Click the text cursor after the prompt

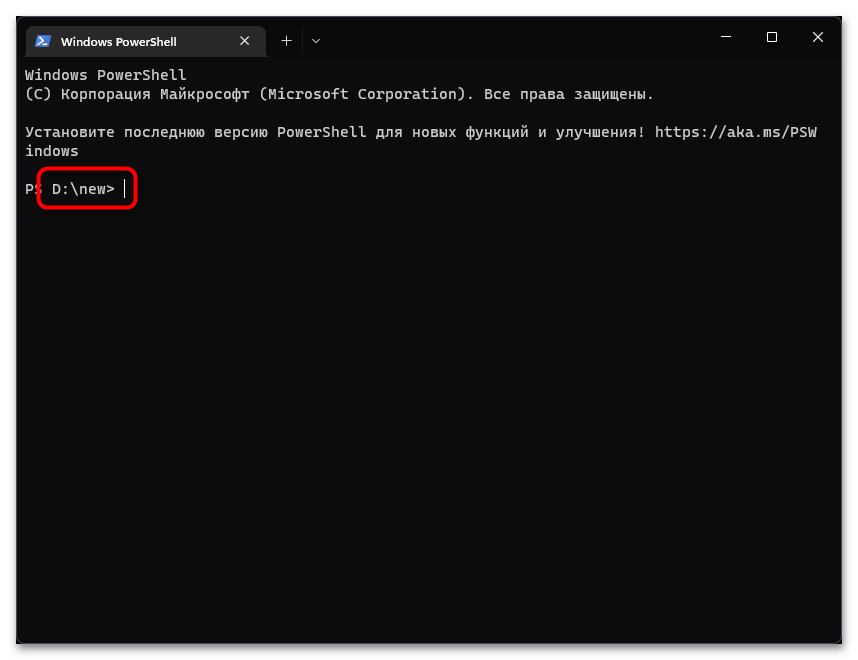point(125,189)
